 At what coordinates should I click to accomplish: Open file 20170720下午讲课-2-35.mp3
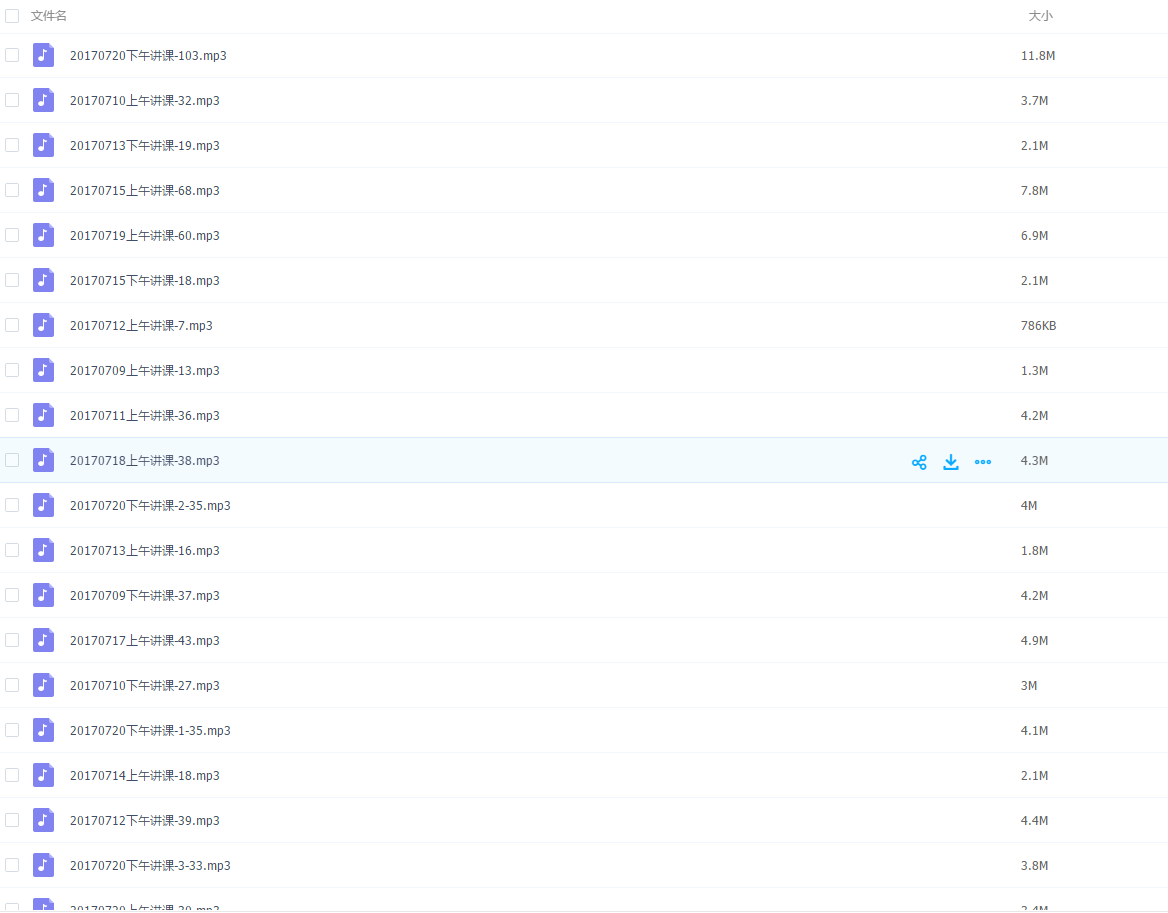[150, 506]
